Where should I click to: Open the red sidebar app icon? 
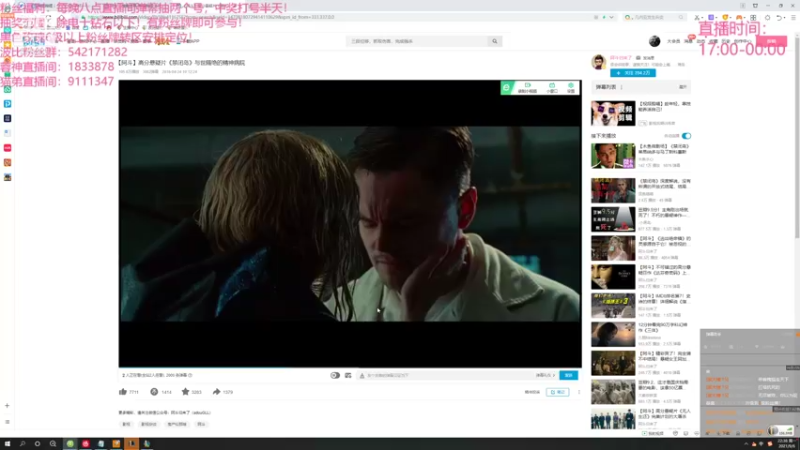pos(8,148)
